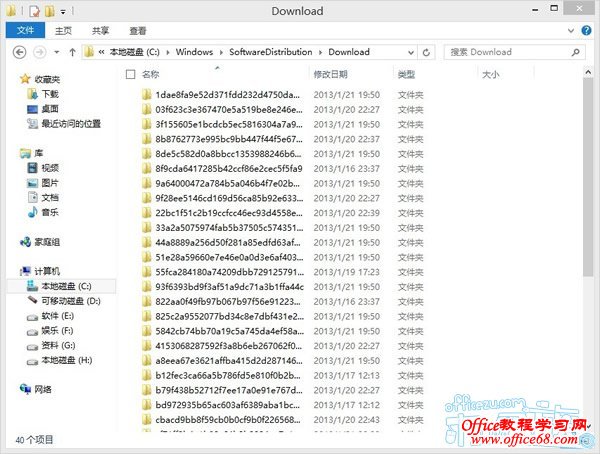The image size is (600, 454).
Task: Open the 文件 tab
Action: (25, 30)
